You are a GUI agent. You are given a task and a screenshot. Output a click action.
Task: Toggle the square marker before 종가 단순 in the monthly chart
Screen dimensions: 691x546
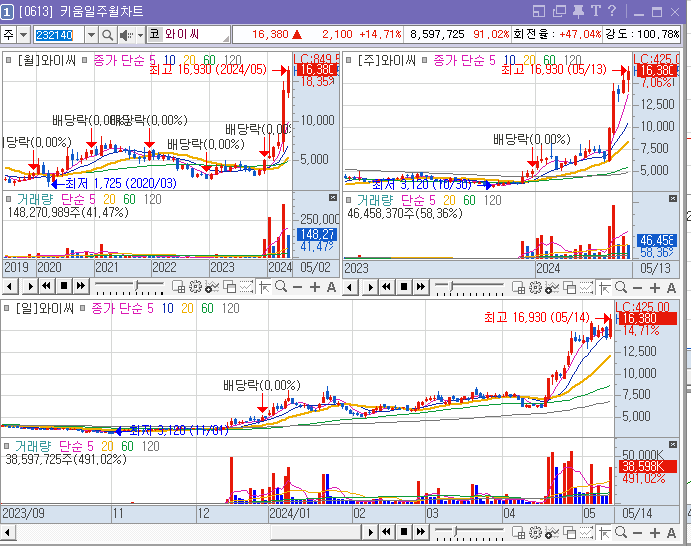point(85,60)
